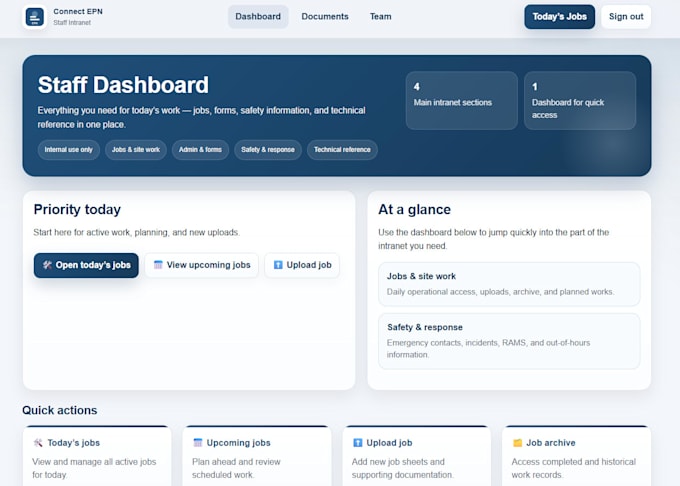This screenshot has height=486, width=680.
Task: Click the Main intranet sections stat card
Action: [462, 101]
